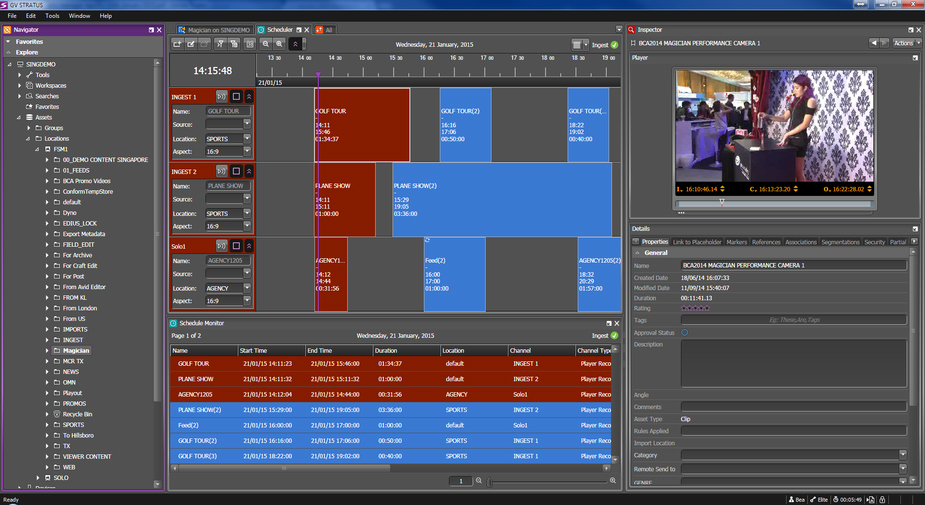
Task: Toggle the Approval Status radio indicator
Action: tap(685, 332)
